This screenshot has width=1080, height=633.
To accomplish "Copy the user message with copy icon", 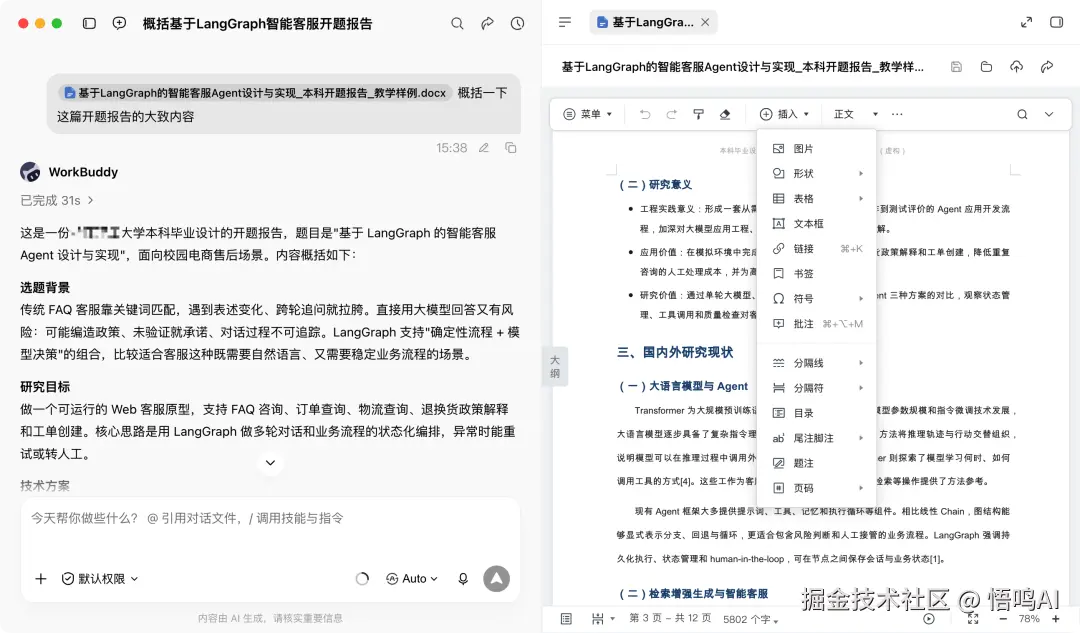I will (510, 147).
